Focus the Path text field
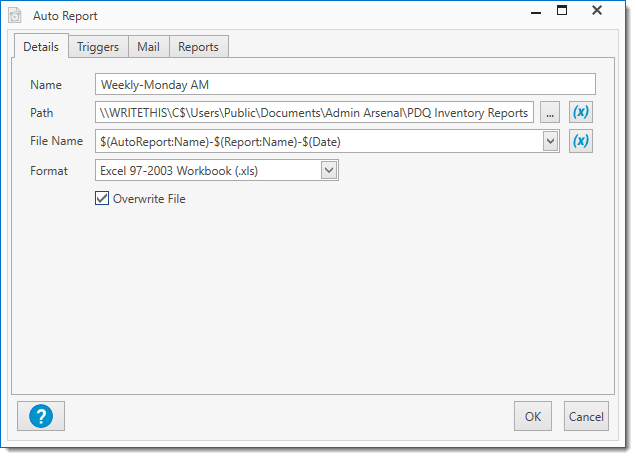Image resolution: width=636 pixels, height=458 pixels. point(315,113)
